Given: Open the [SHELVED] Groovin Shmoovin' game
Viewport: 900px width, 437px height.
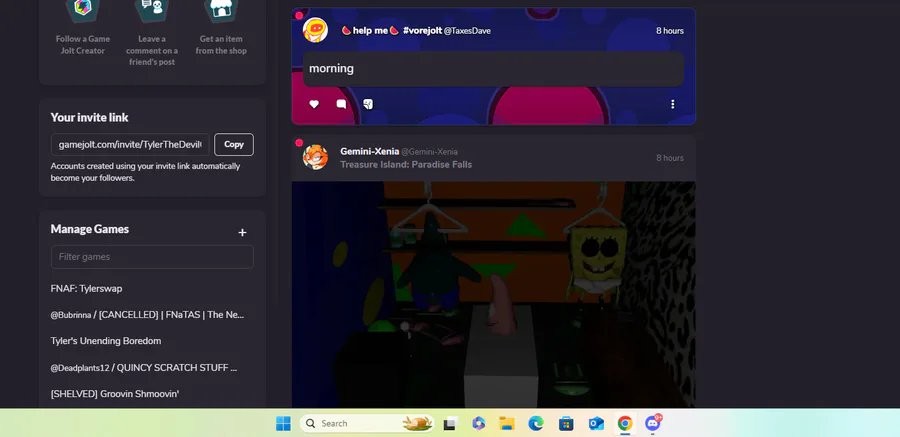Looking at the screenshot, I should [115, 393].
